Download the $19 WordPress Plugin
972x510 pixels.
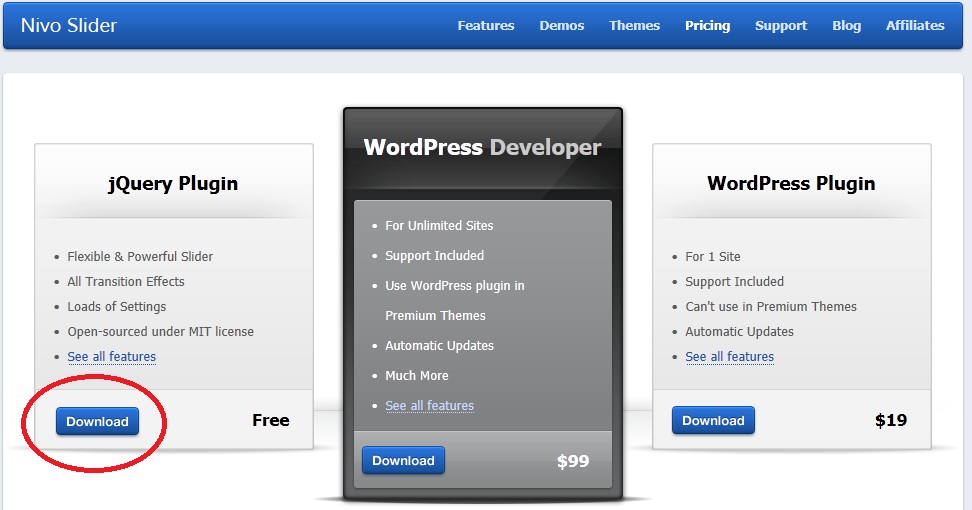[713, 421]
